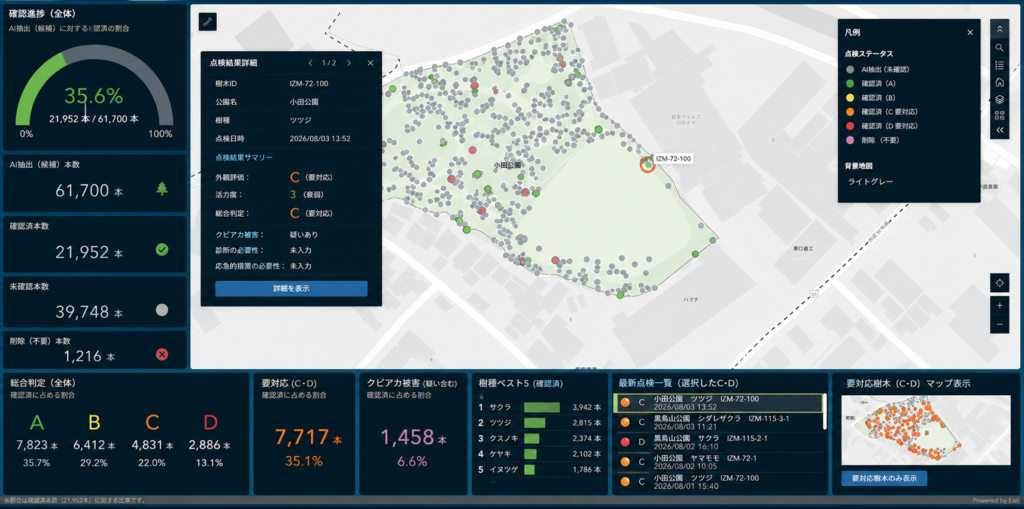Click the 詳細を表示 button

tap(291, 289)
